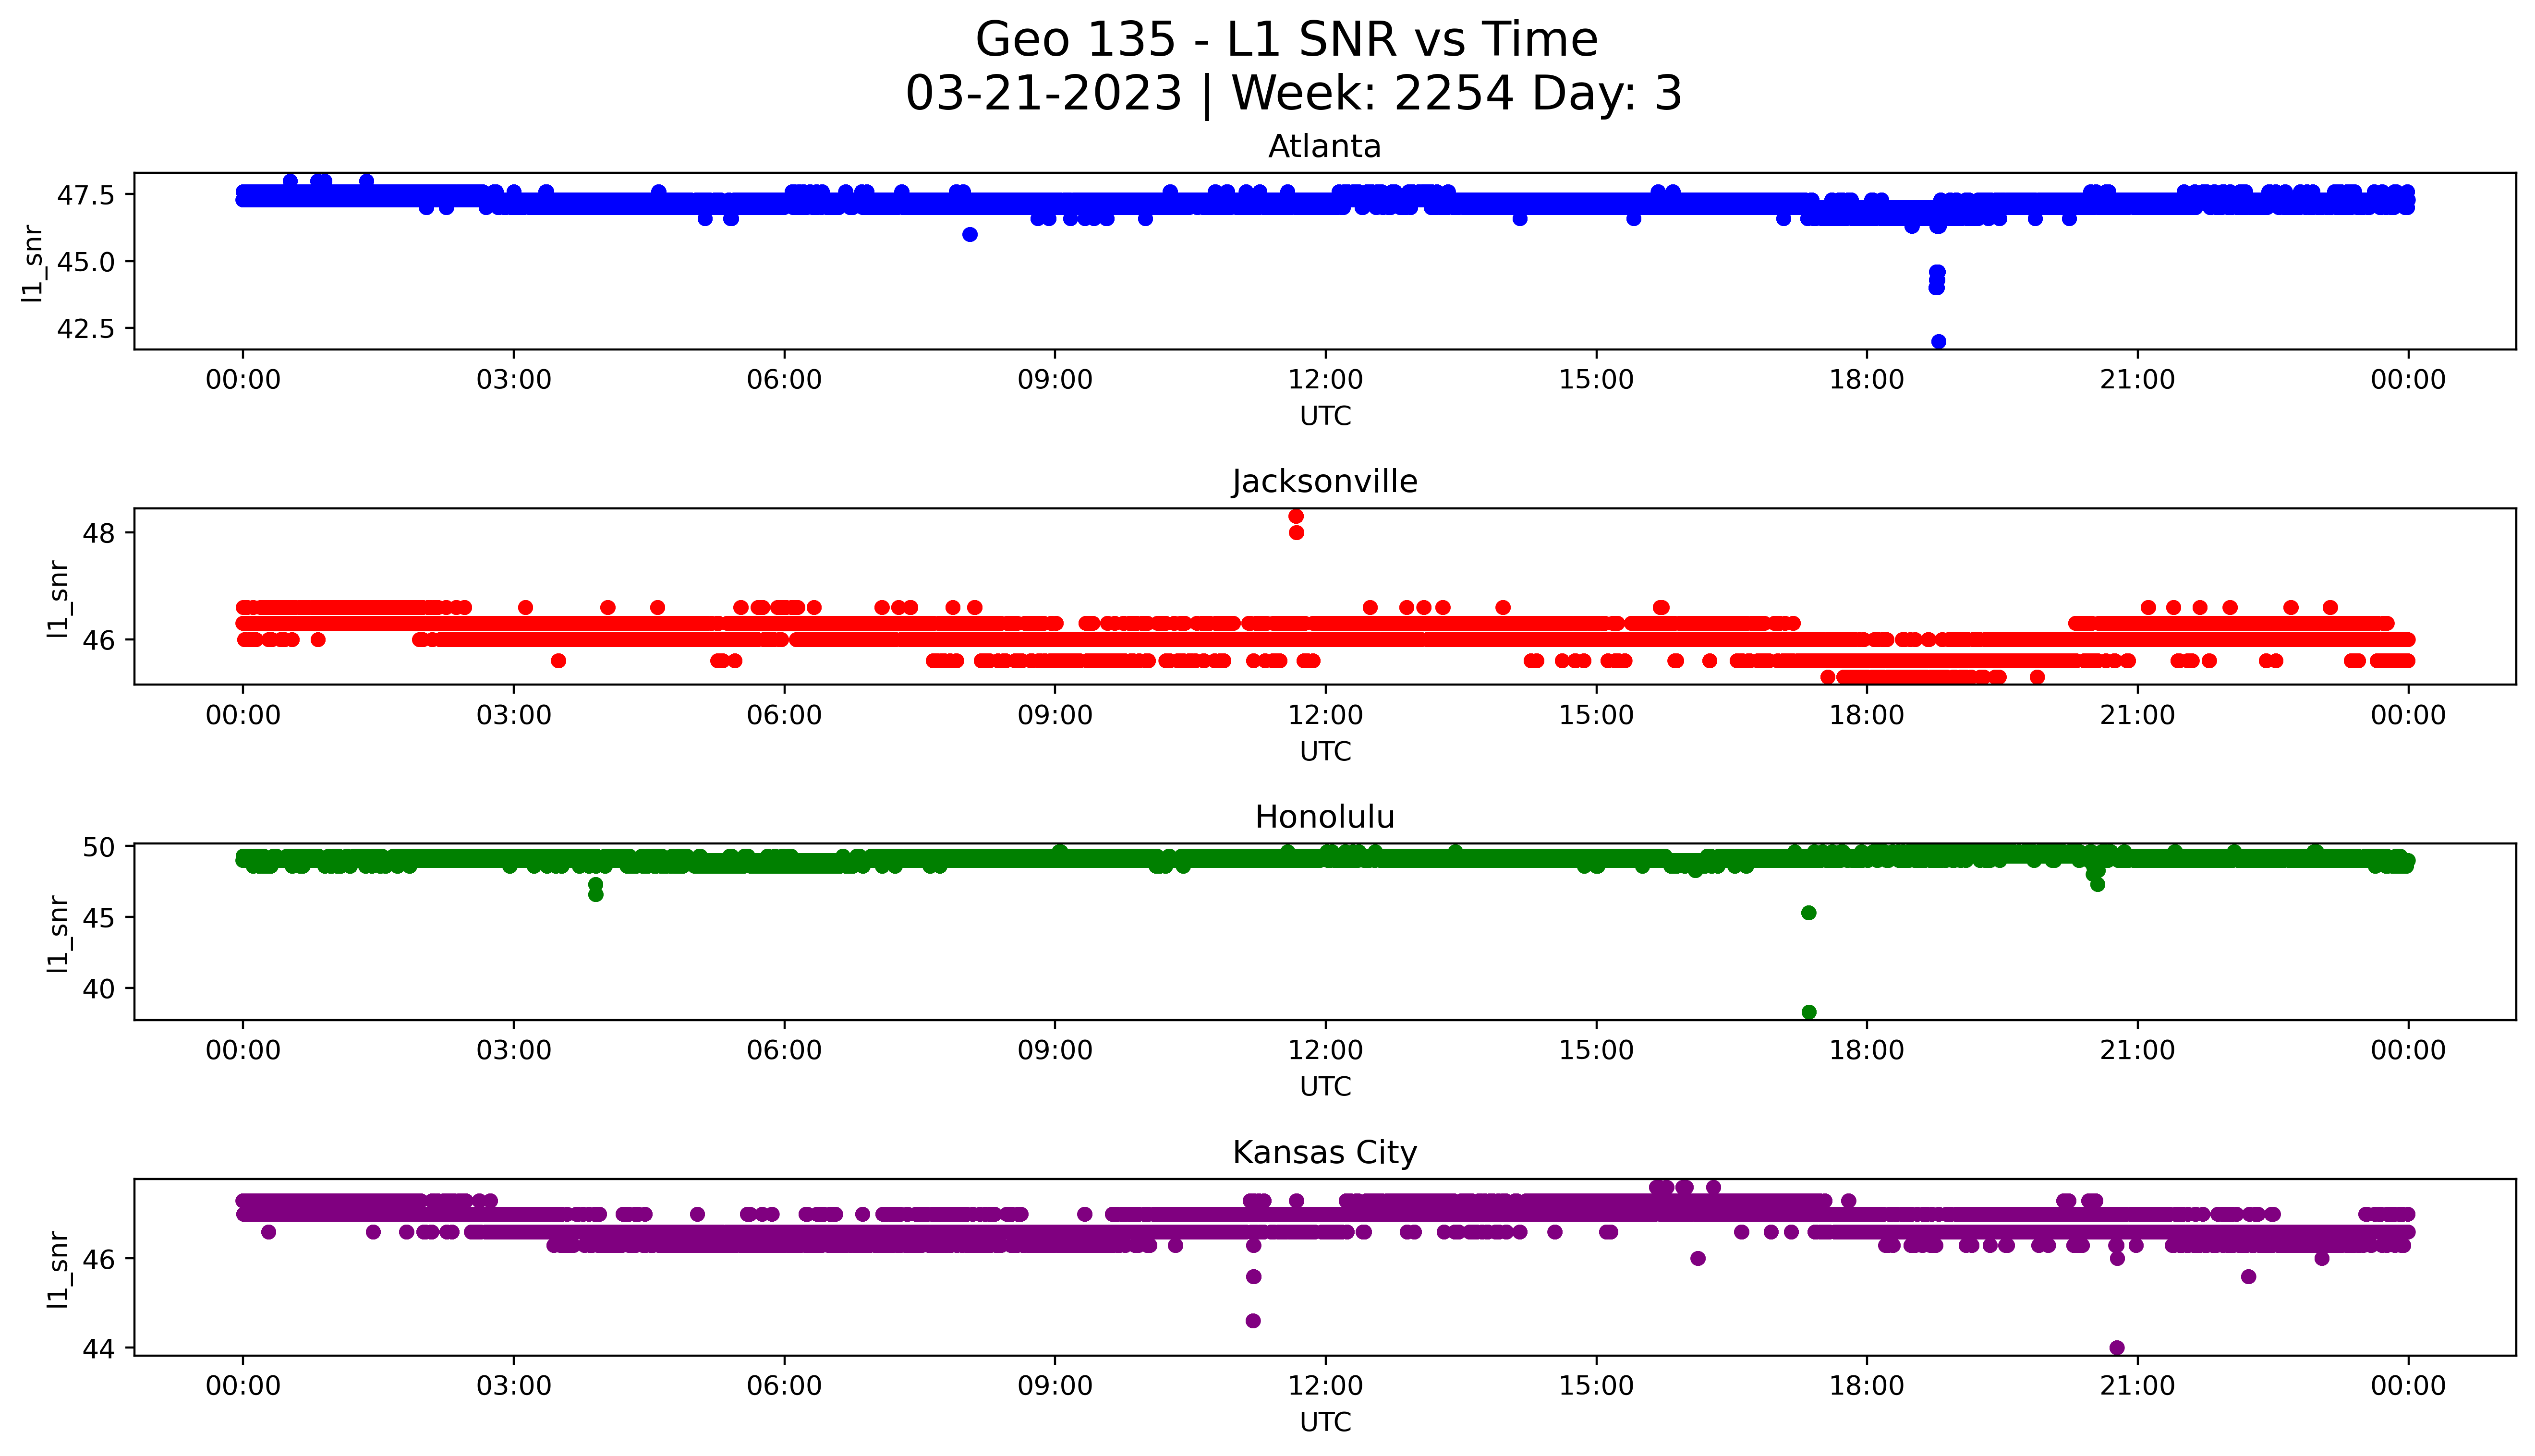Click the Atlanta subplot title
This screenshot has width=2535, height=1456.
(1324, 147)
